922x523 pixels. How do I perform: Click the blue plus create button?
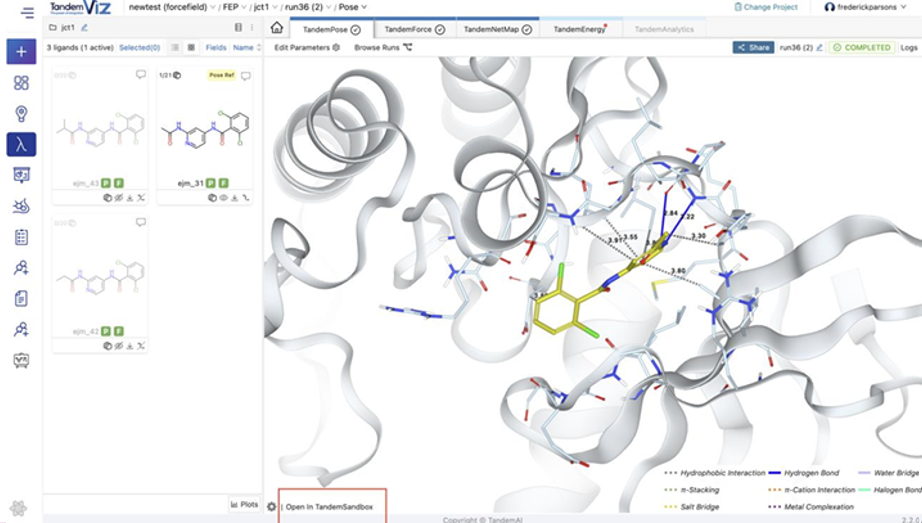[21, 52]
